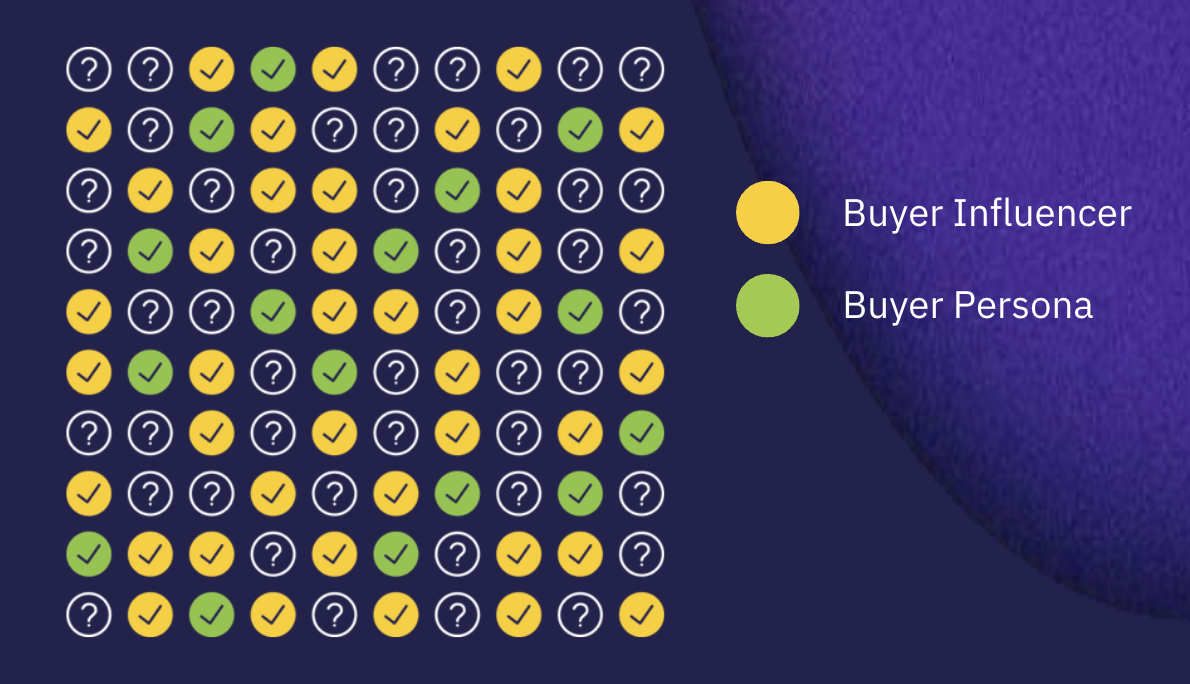Click the question mark ending the third row
This screenshot has width=1190, height=684.
641,190
